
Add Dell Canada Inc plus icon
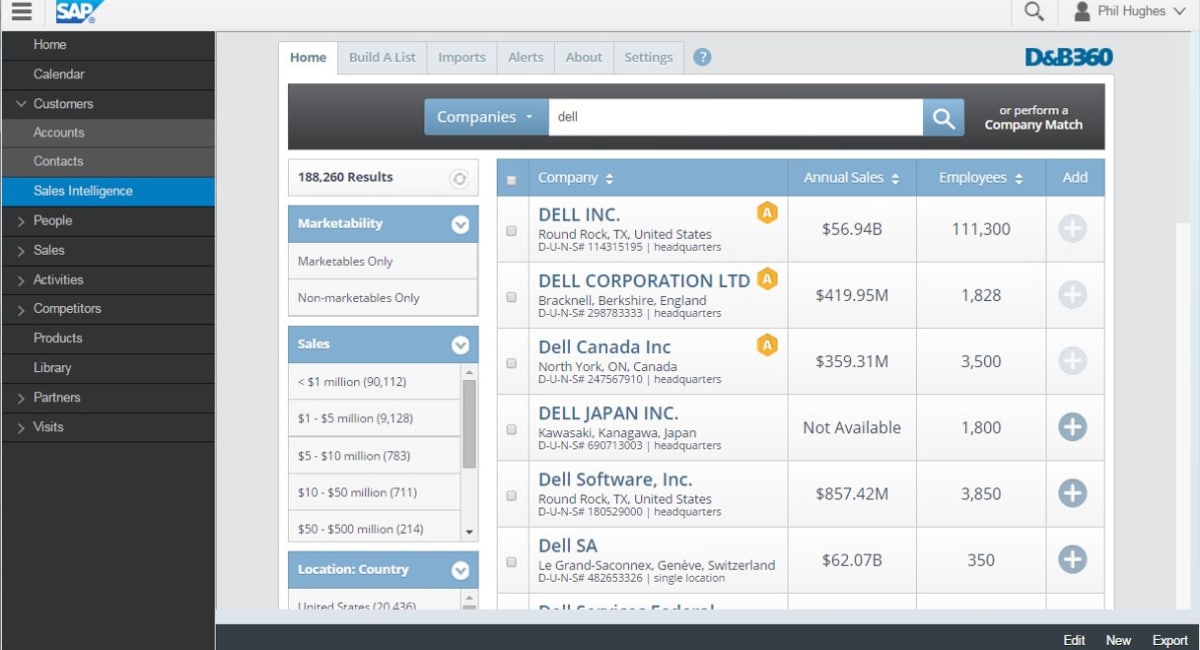click(1072, 361)
